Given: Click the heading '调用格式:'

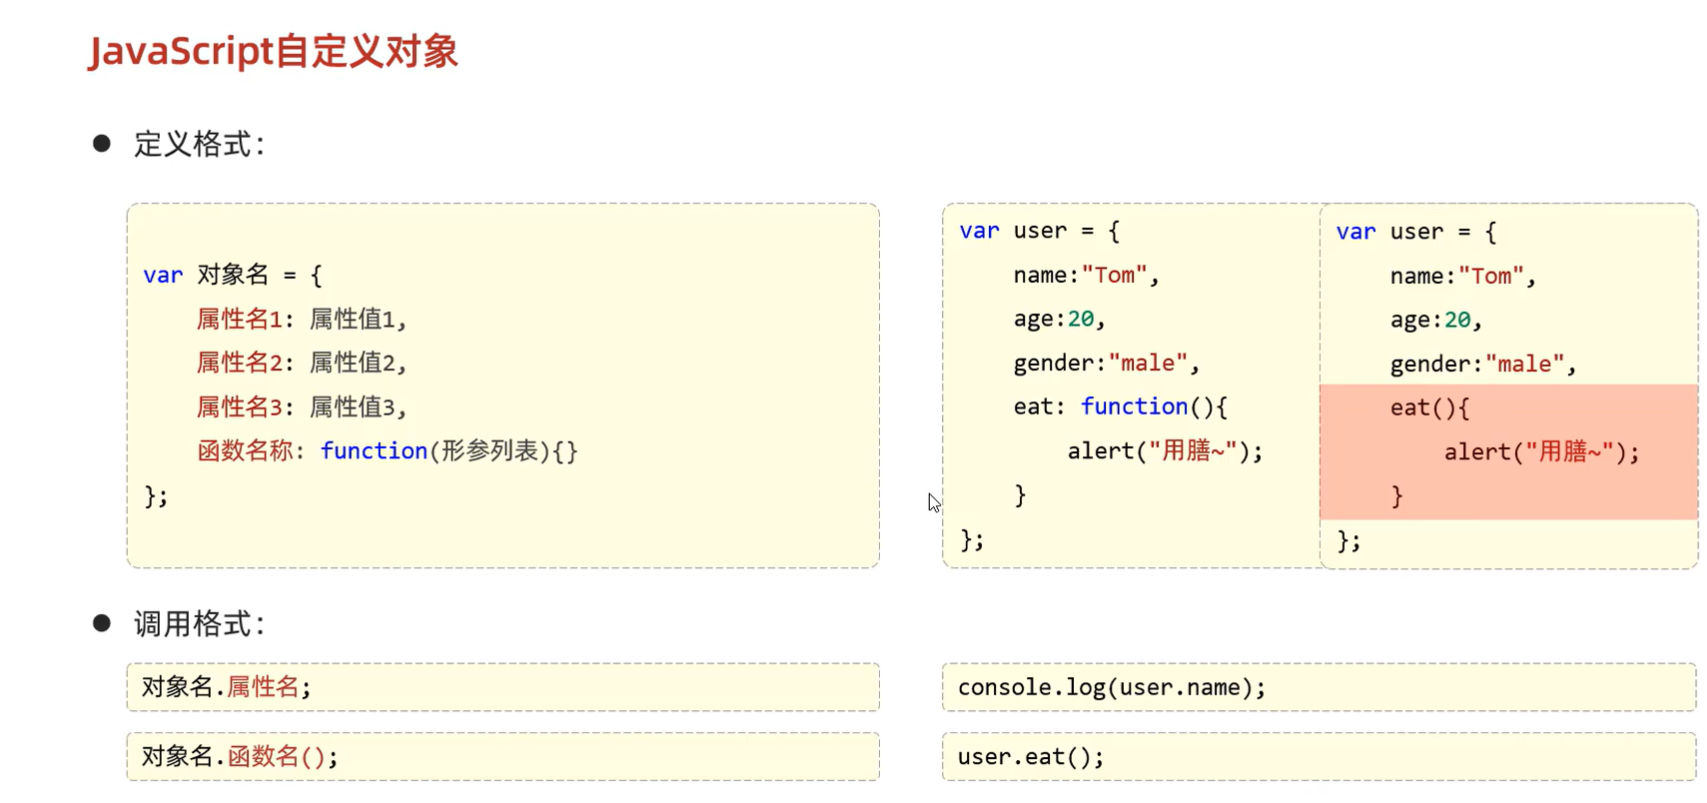Looking at the screenshot, I should tap(199, 624).
